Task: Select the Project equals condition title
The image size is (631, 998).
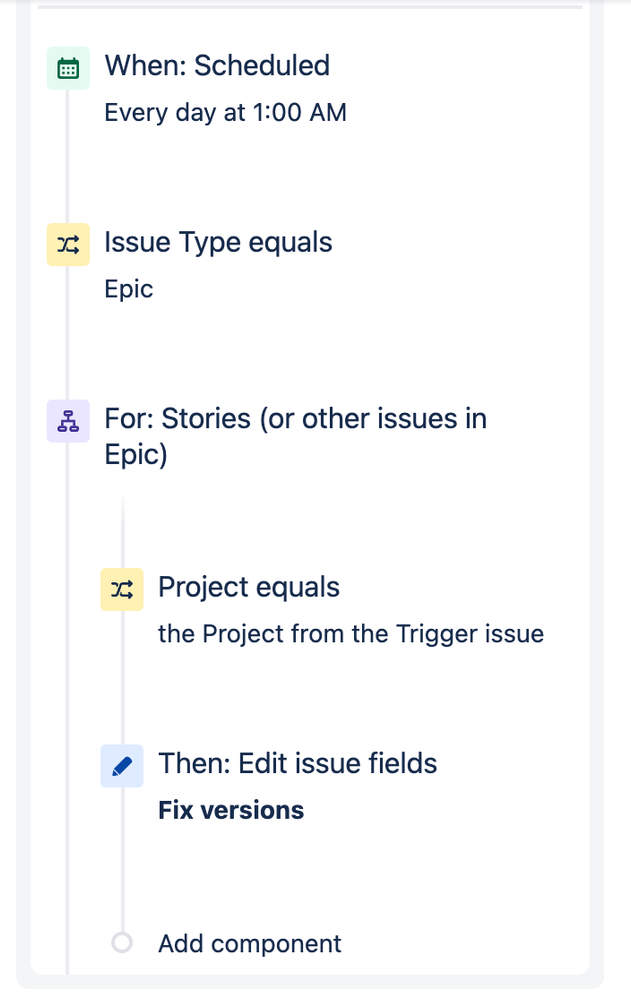Action: 249,587
